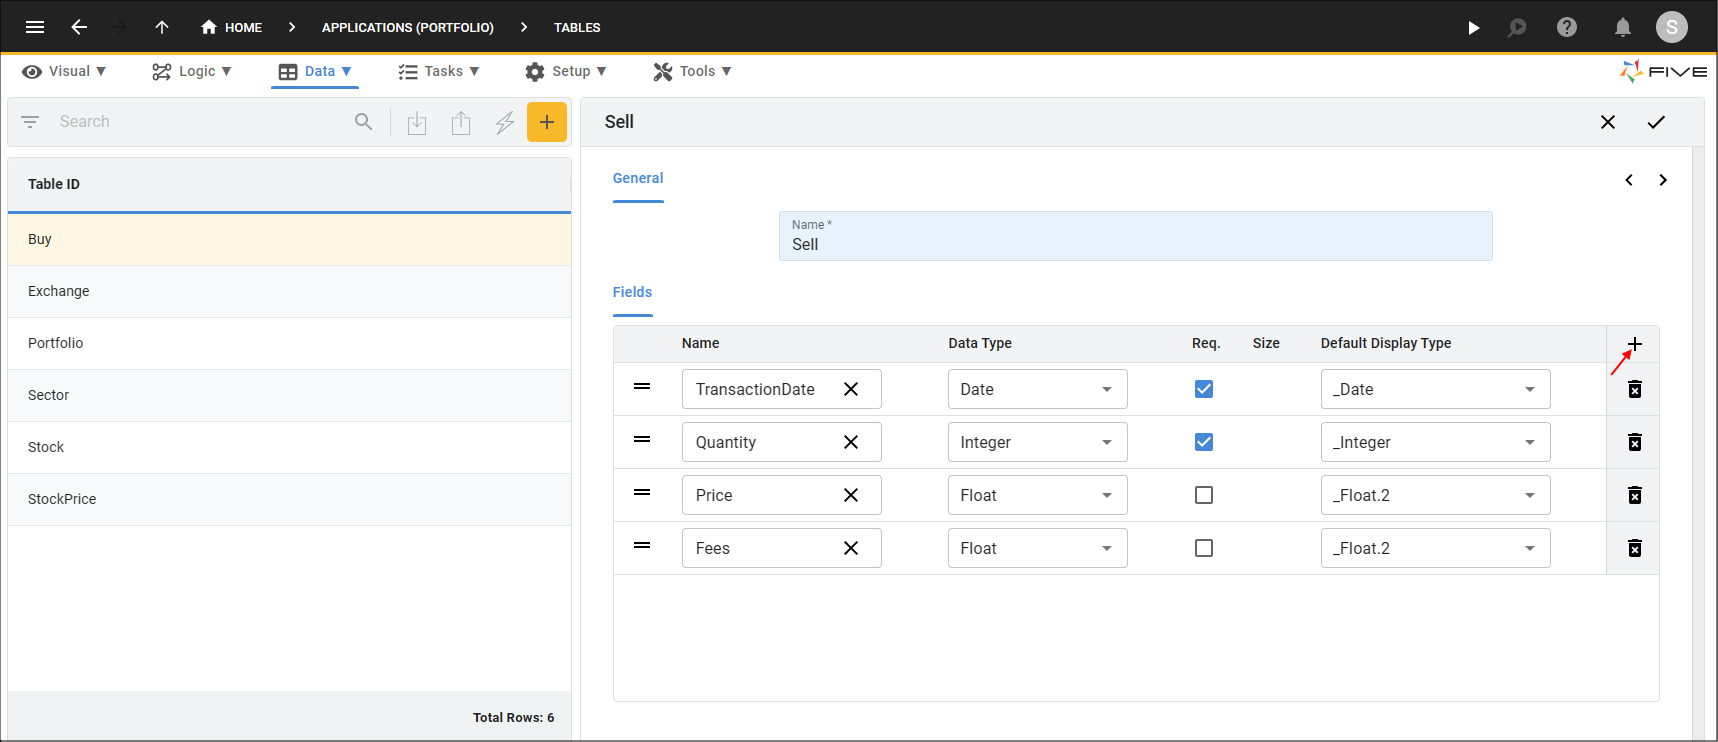Cancel the Sell form with X icon

pyautogui.click(x=1608, y=122)
